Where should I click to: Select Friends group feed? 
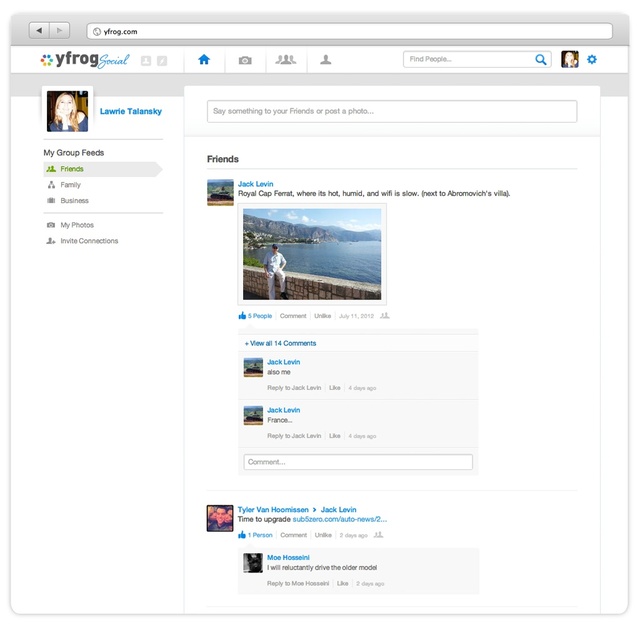102,169
